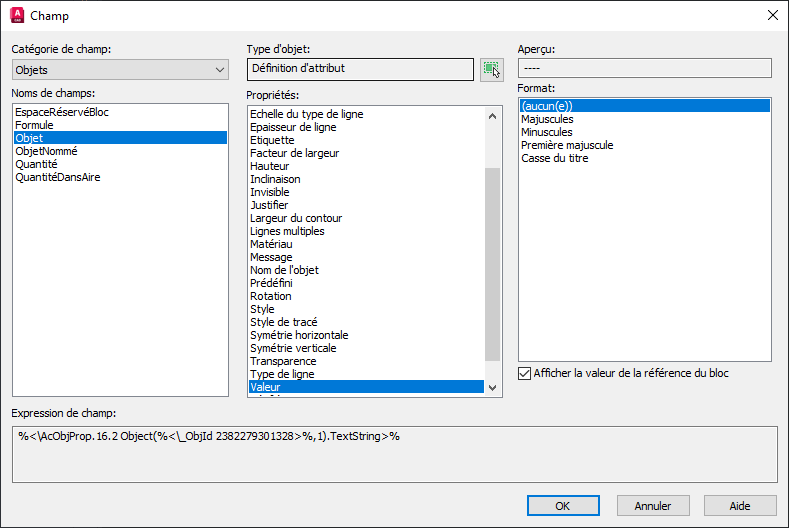Click the Type d'objet text field
Viewport: 789px width, 528px height.
click(360, 69)
